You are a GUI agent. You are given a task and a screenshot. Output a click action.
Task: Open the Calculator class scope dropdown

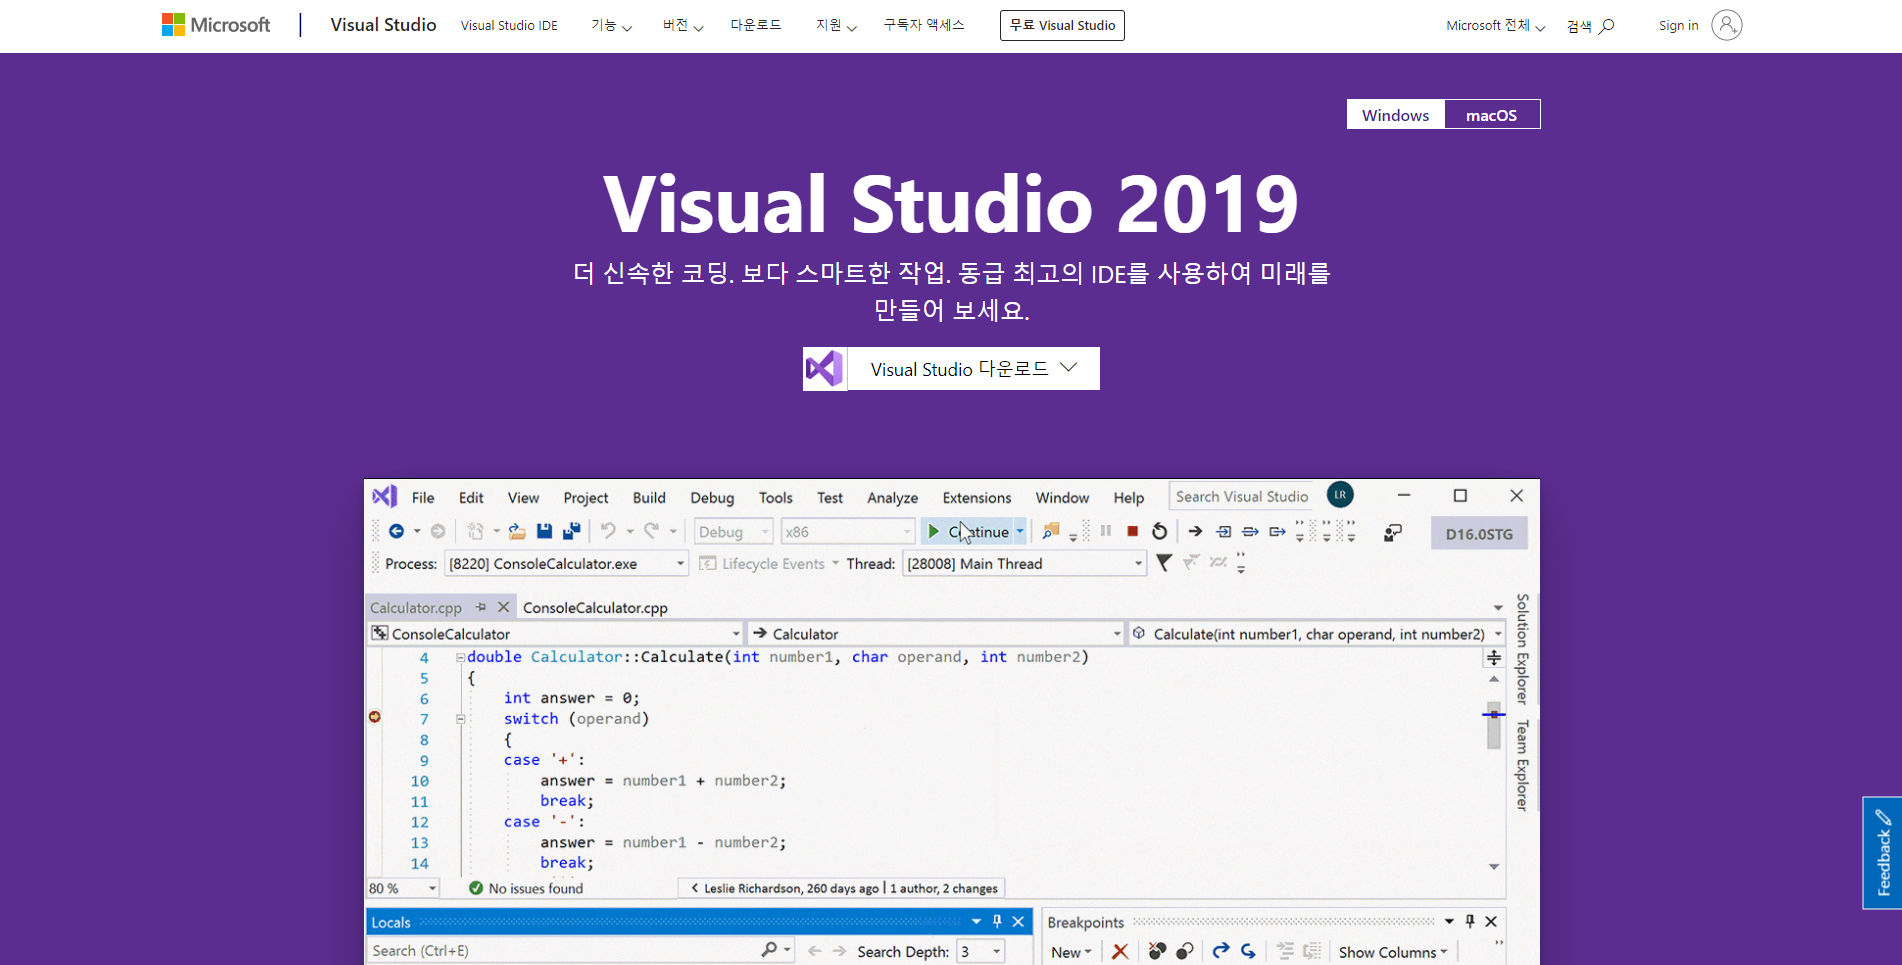(x=937, y=633)
